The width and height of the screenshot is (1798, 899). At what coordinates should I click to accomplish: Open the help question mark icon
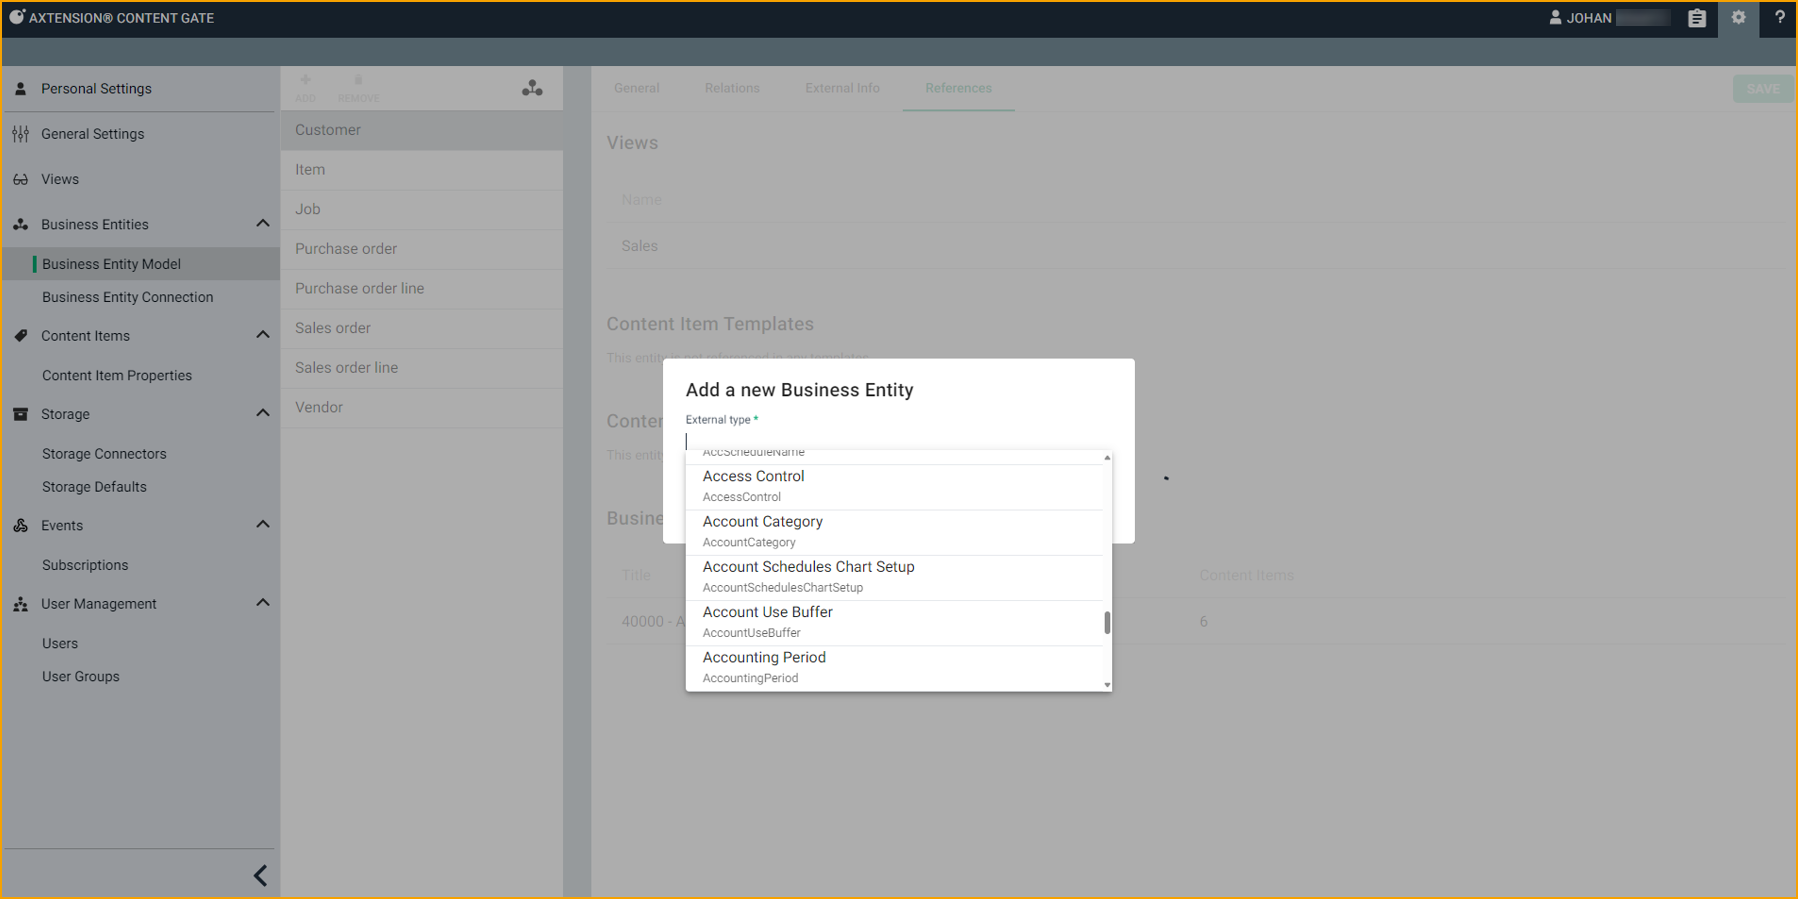pos(1780,17)
